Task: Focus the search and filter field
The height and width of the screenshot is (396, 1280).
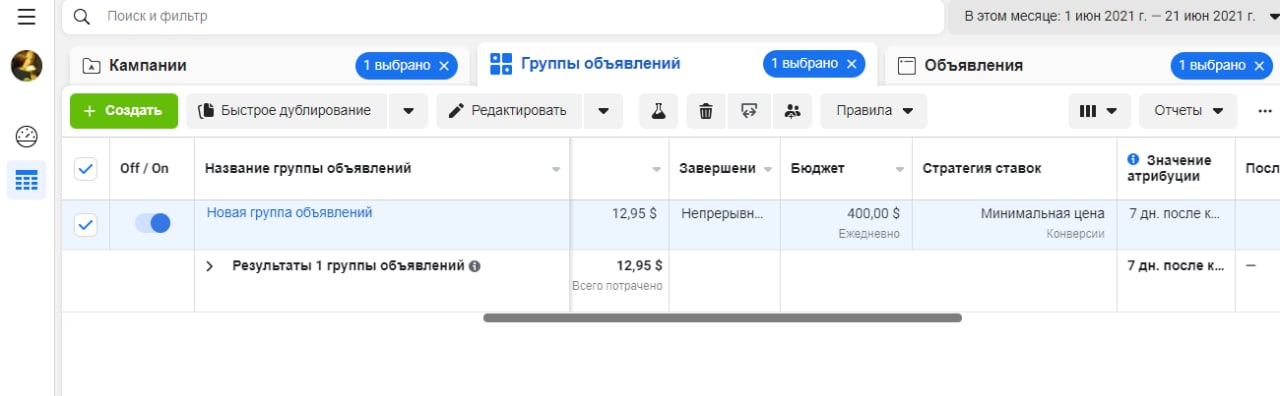Action: coord(503,17)
